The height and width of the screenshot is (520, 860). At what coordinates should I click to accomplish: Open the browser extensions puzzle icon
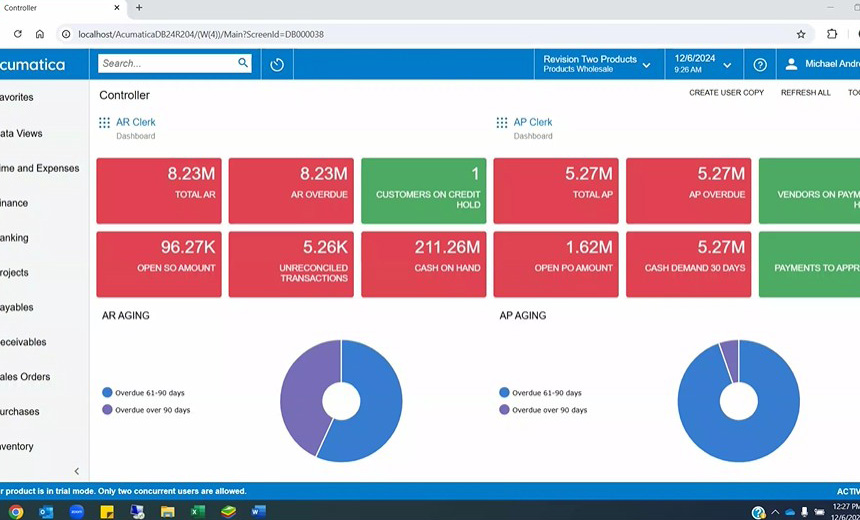coord(832,34)
